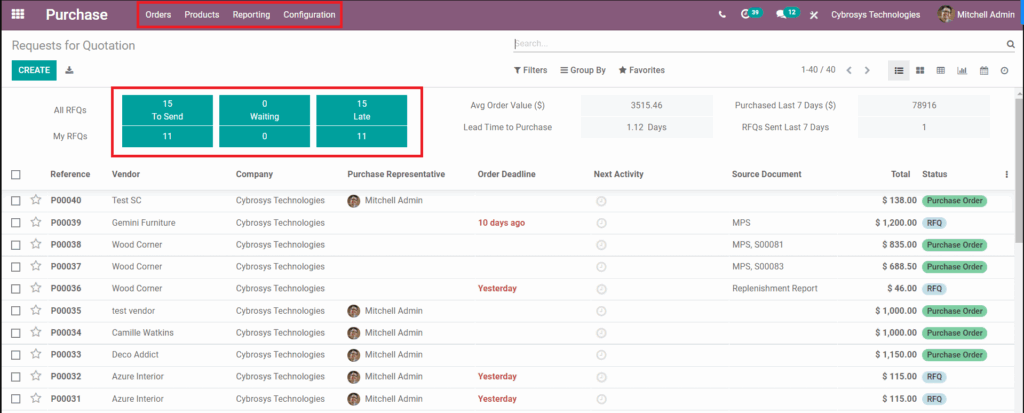The image size is (1024, 413).
Task: Check the box for order P00037
Action: [x=16, y=267]
